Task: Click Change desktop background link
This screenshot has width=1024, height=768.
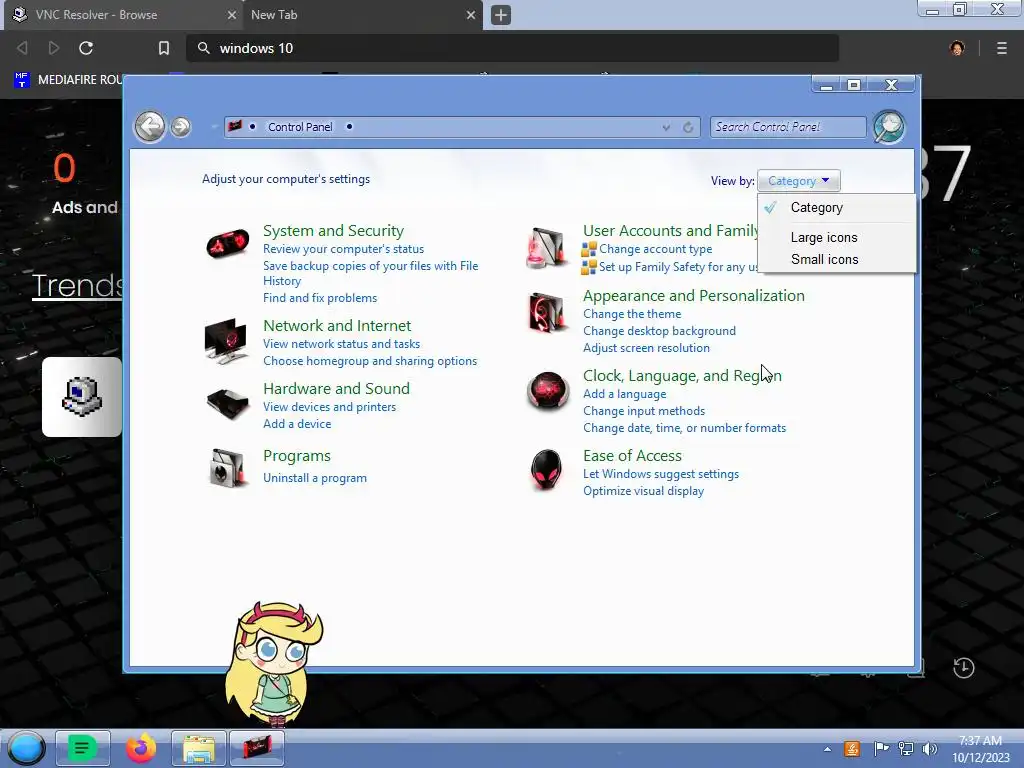Action: point(659,331)
